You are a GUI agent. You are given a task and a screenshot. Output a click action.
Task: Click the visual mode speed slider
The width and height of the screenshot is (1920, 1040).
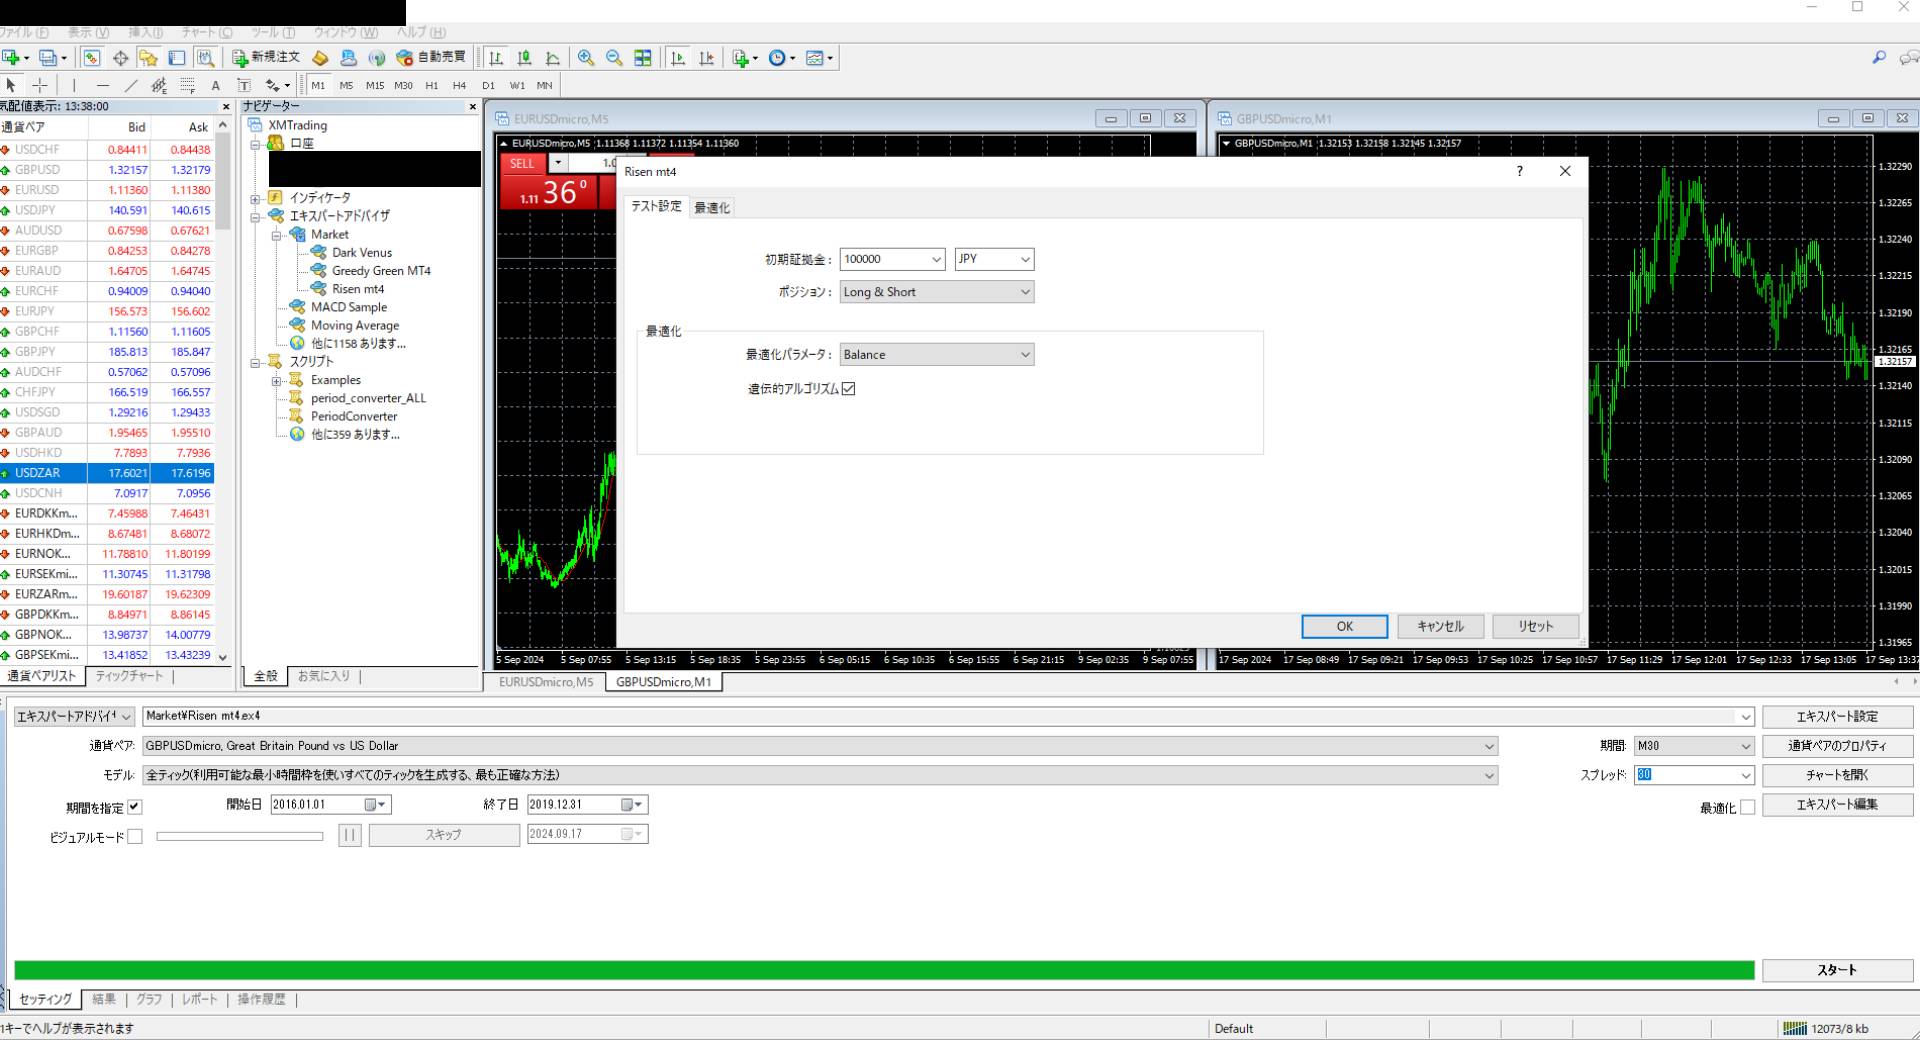(x=239, y=836)
